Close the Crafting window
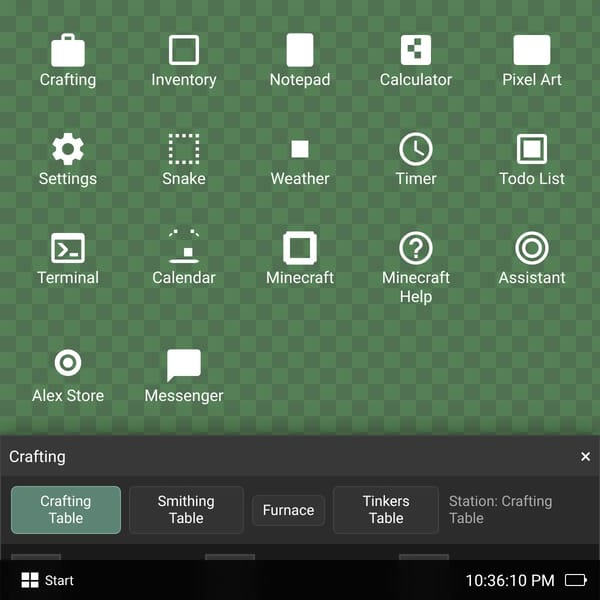Screen dimensions: 600x600 [585, 456]
